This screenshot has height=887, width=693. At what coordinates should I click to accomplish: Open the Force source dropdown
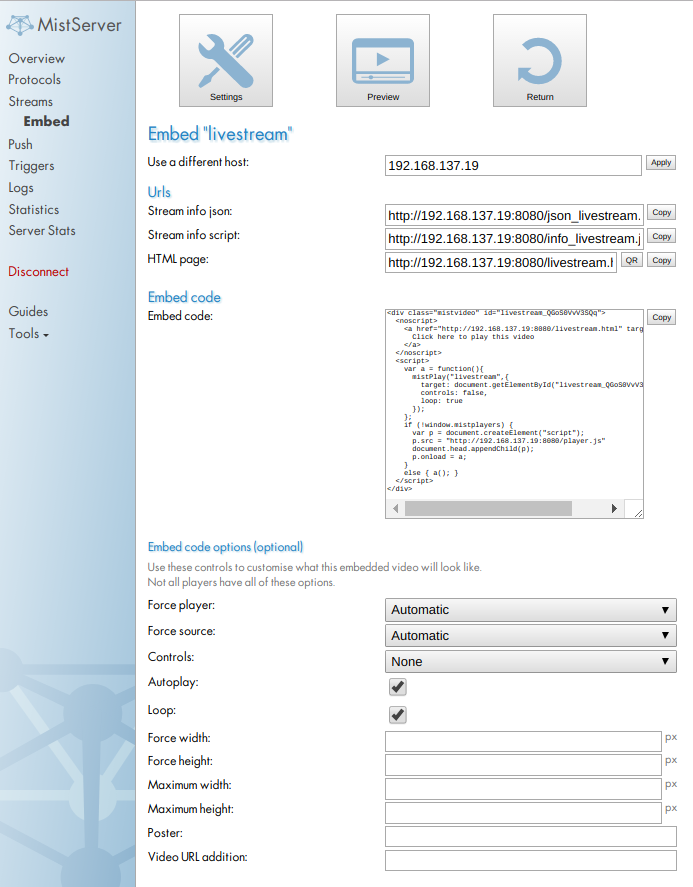(x=531, y=636)
